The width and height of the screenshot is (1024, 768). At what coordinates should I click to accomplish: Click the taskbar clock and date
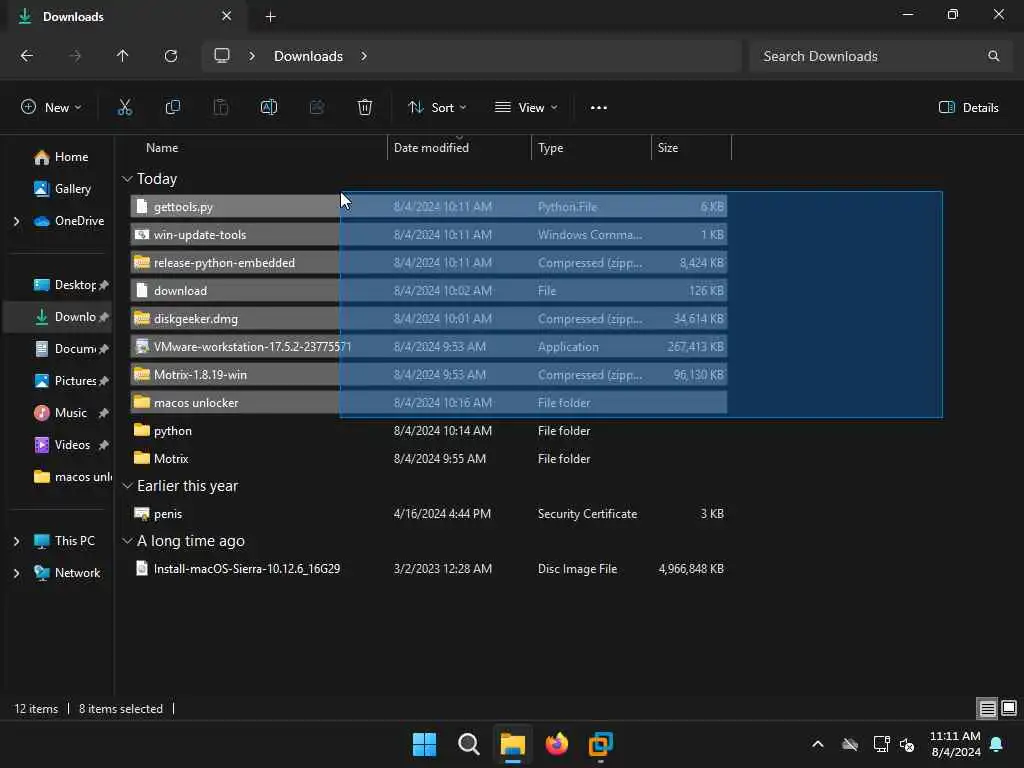955,744
